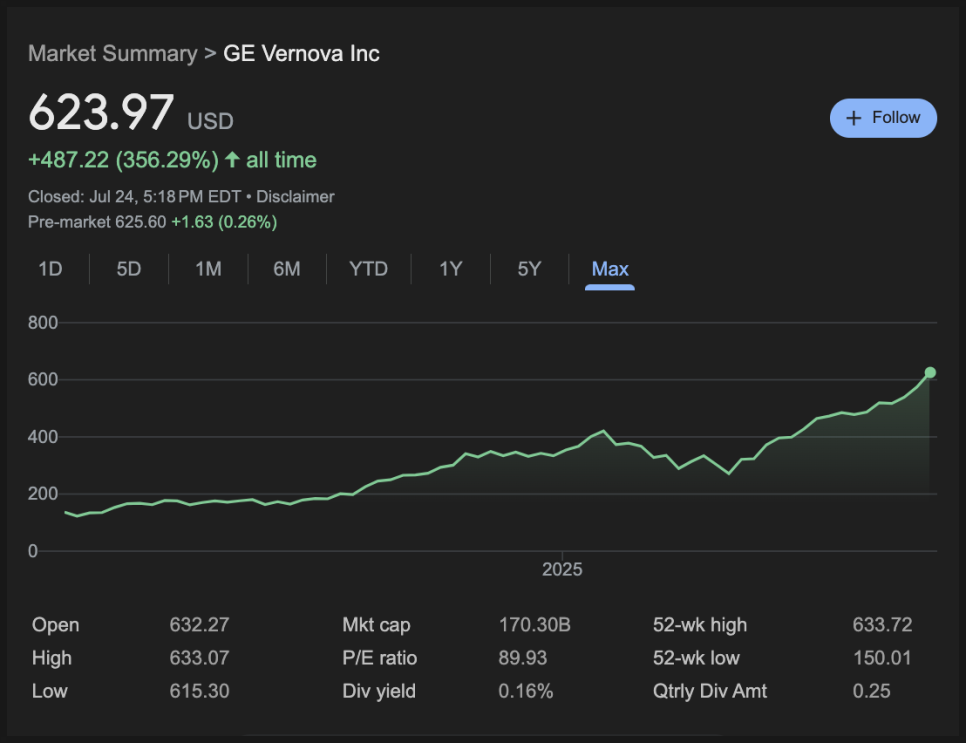The width and height of the screenshot is (966, 743).
Task: Click the 623.97 stock price
Action: tap(102, 113)
